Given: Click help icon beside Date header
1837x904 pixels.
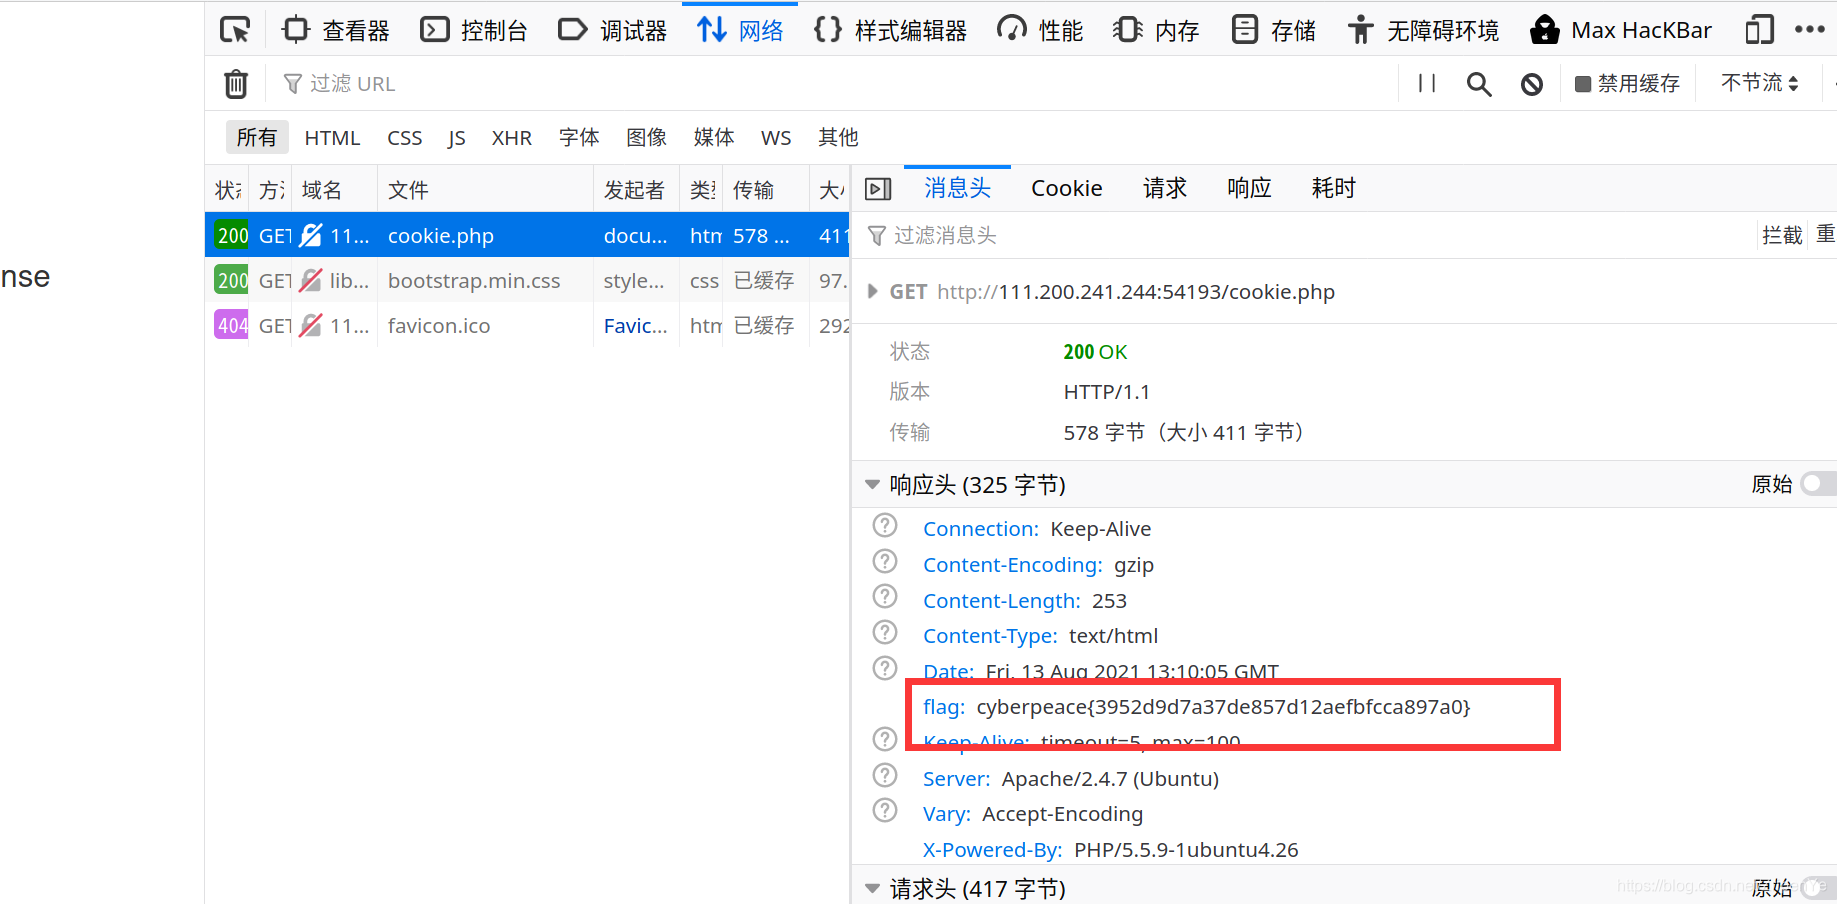Looking at the screenshot, I should tap(885, 668).
